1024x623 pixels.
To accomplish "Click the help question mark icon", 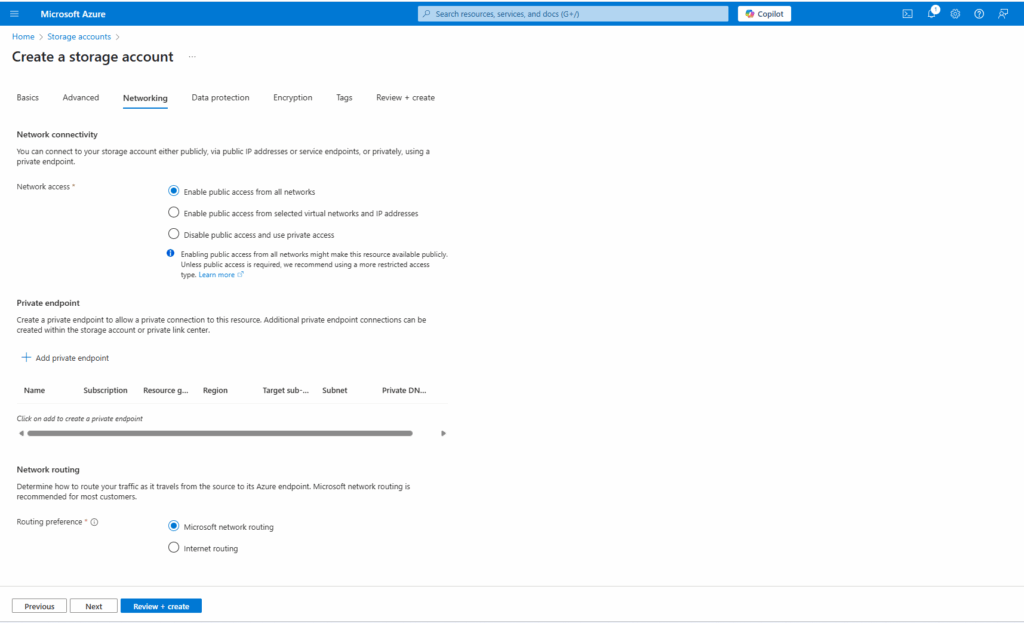I will pyautogui.click(x=979, y=14).
